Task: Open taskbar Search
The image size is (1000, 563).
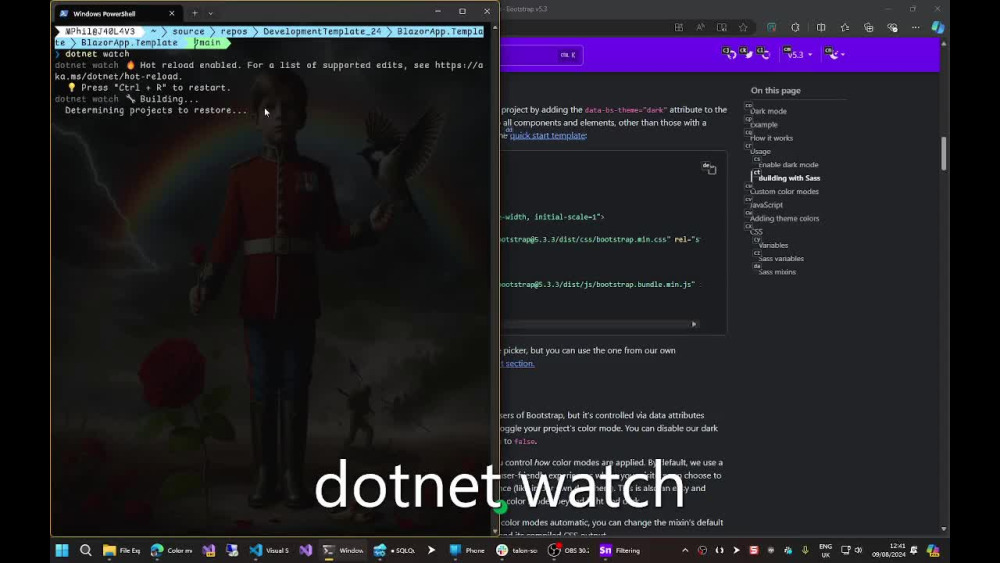Action: tap(85, 550)
